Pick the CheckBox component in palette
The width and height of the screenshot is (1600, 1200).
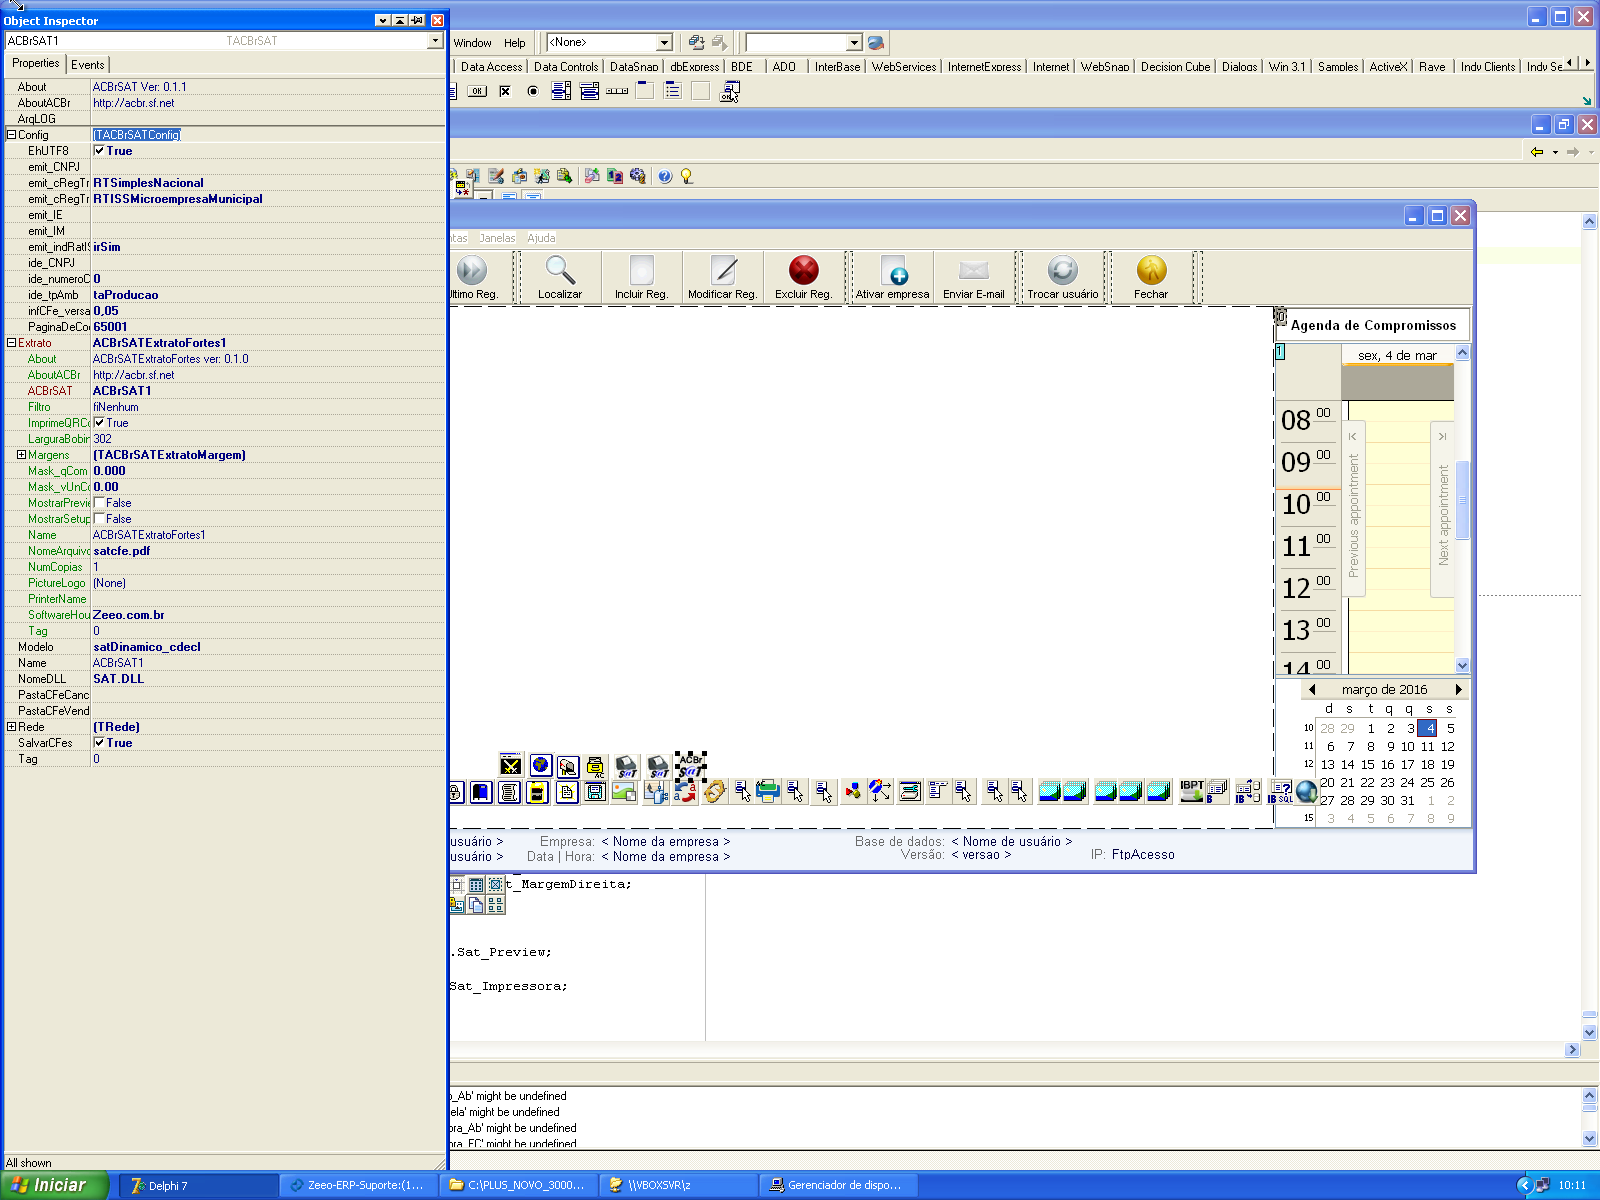[x=505, y=91]
